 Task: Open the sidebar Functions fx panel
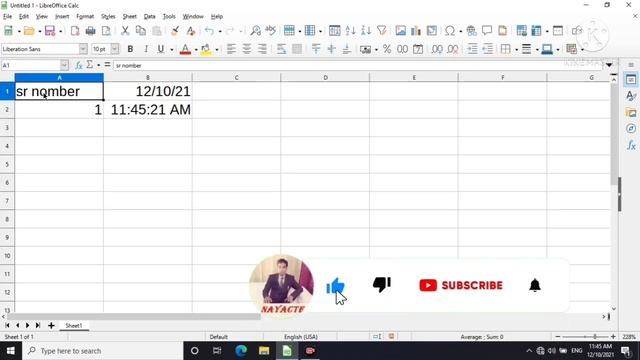[631, 146]
